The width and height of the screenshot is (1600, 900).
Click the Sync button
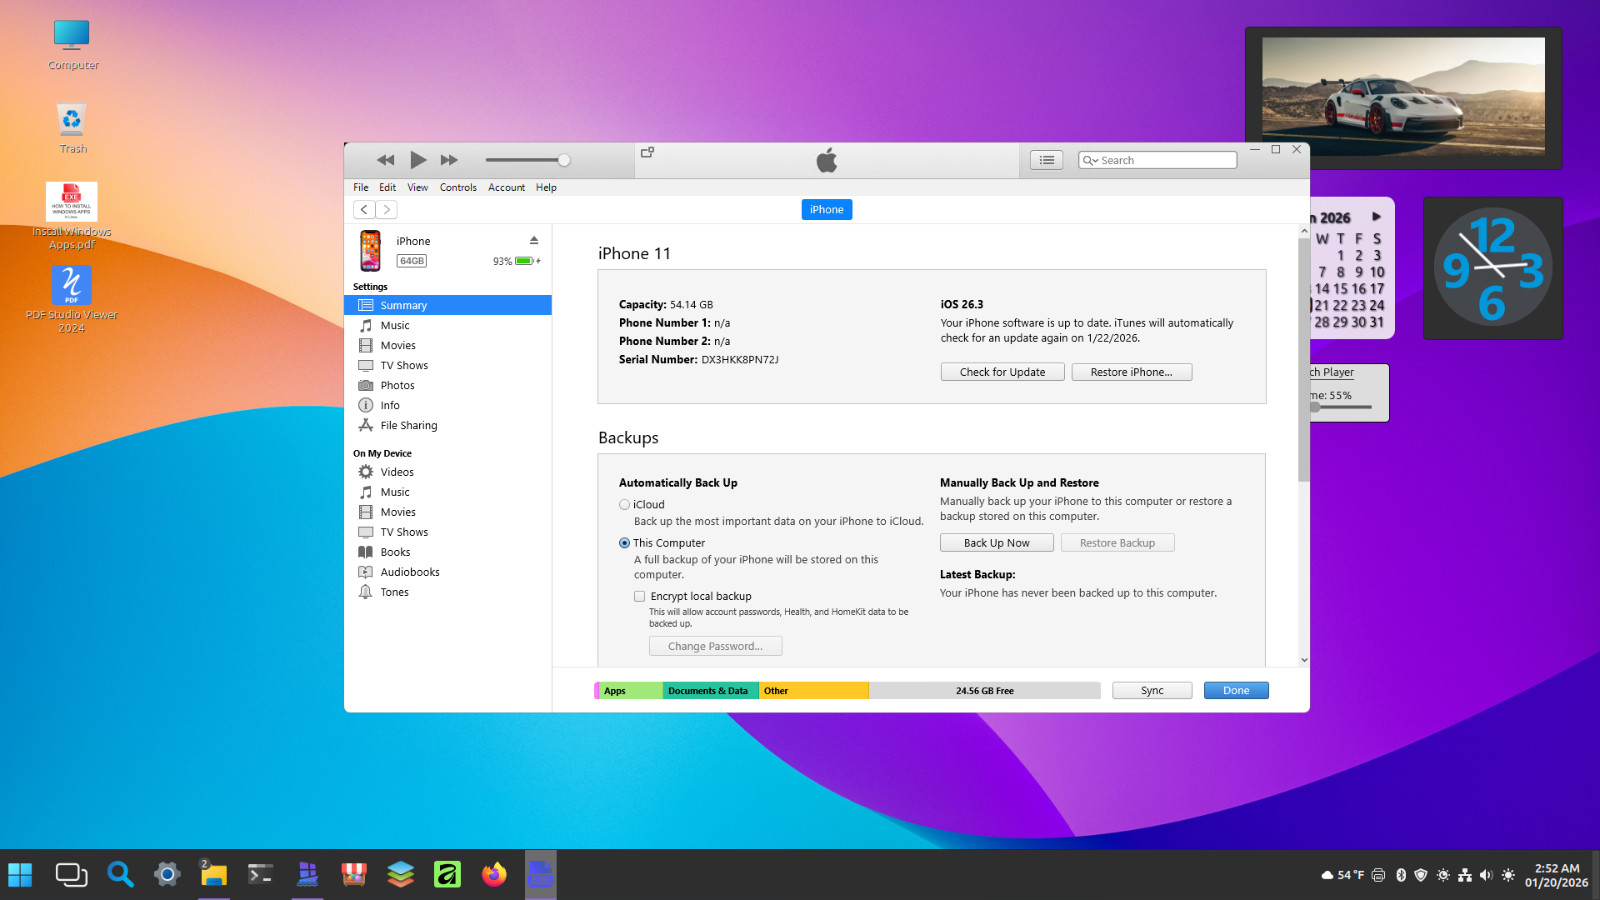(x=1152, y=690)
